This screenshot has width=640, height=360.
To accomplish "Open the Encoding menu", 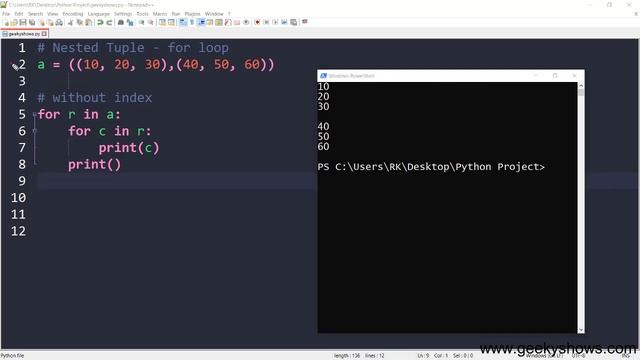I will click(73, 14).
